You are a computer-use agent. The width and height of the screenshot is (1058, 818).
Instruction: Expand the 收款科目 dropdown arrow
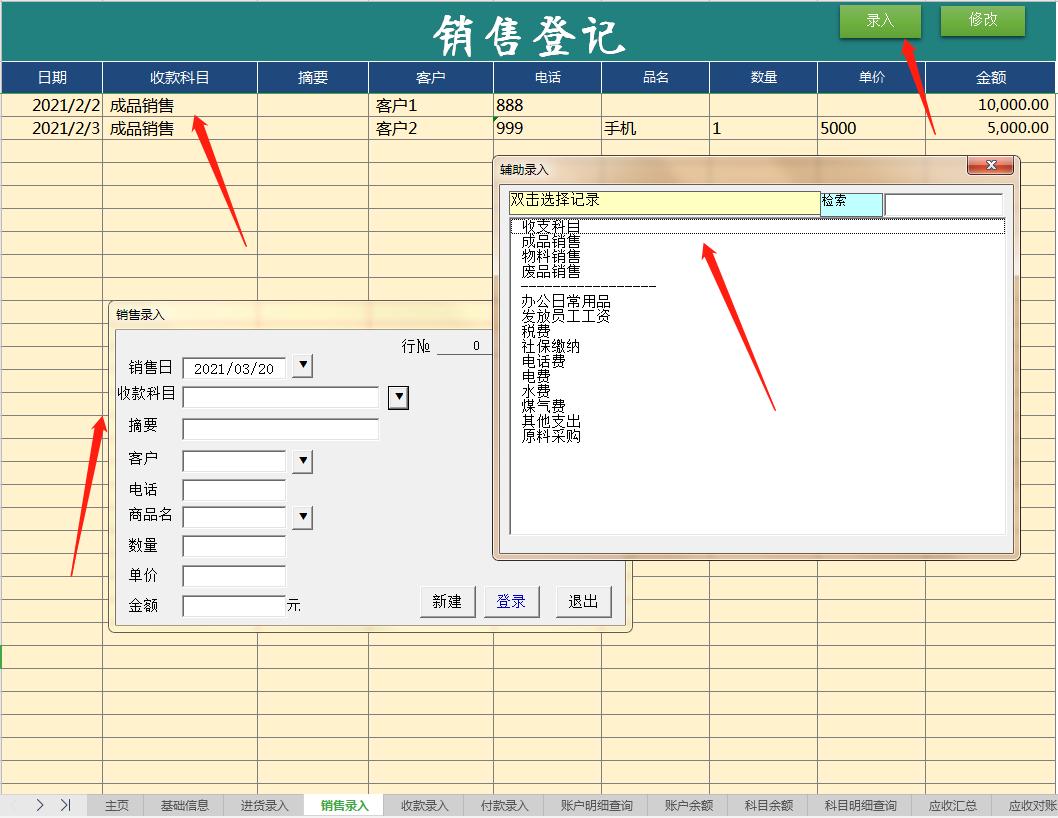click(398, 398)
